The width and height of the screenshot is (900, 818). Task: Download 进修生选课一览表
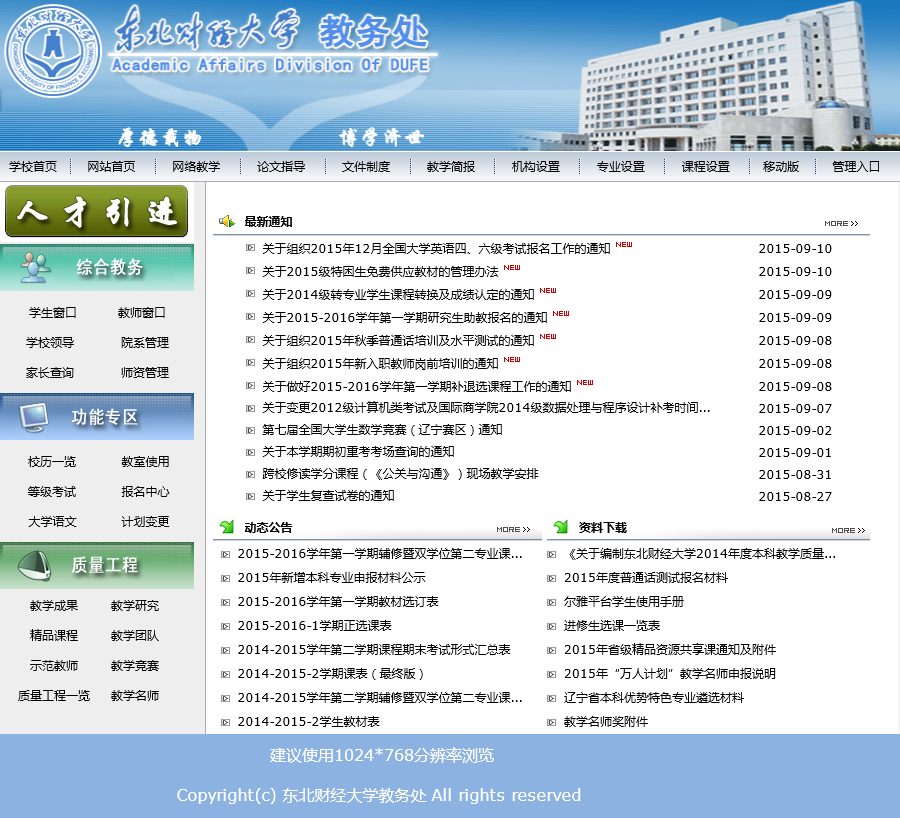[x=612, y=626]
